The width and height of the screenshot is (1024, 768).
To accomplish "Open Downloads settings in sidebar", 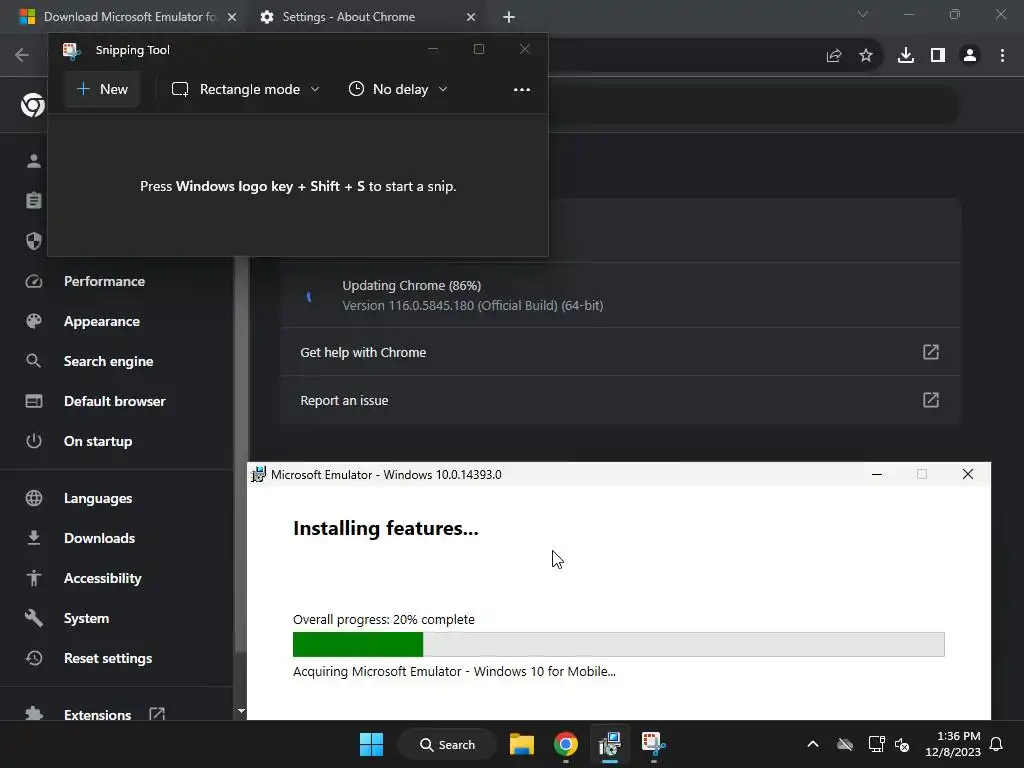I will (x=99, y=538).
